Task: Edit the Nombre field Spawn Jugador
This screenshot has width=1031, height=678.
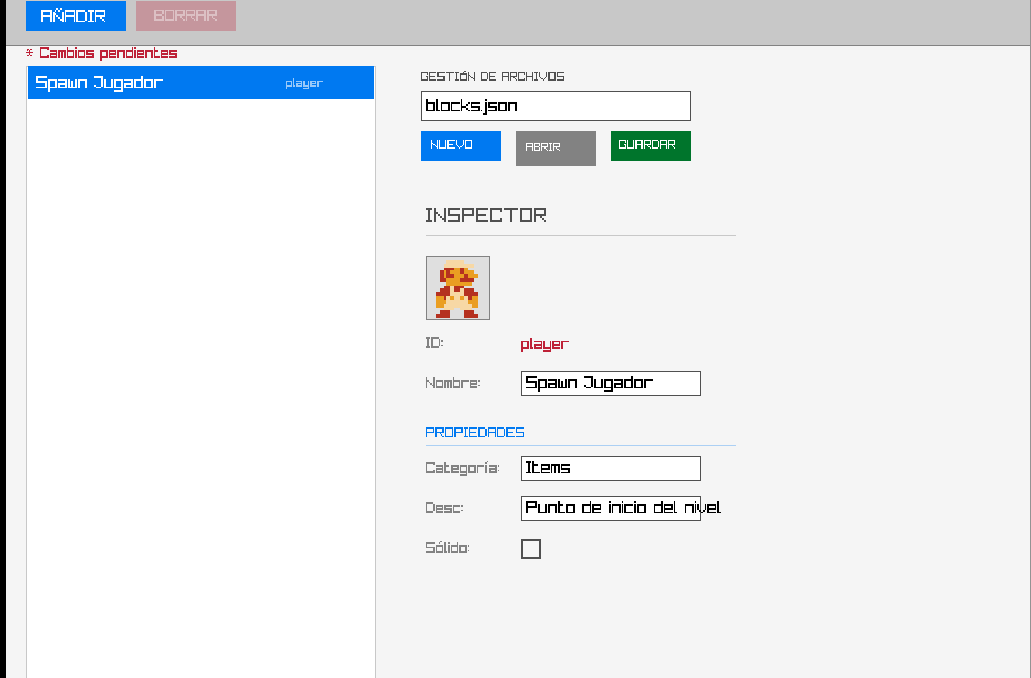Action: tap(610, 383)
